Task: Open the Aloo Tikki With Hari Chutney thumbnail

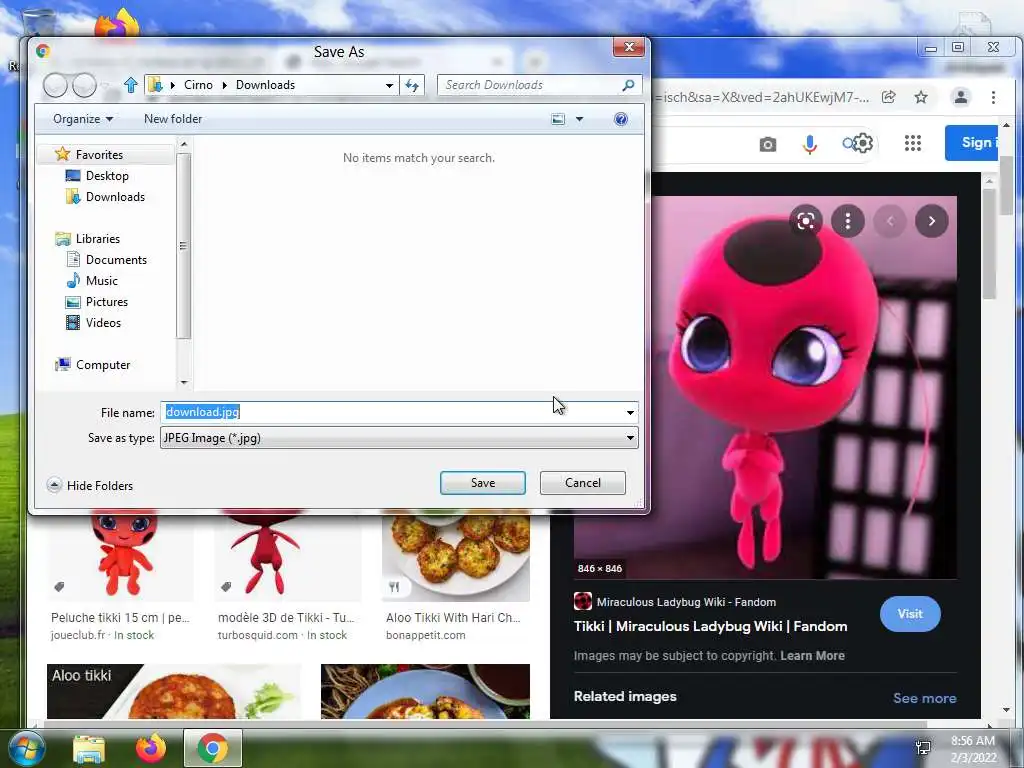Action: click(456, 556)
